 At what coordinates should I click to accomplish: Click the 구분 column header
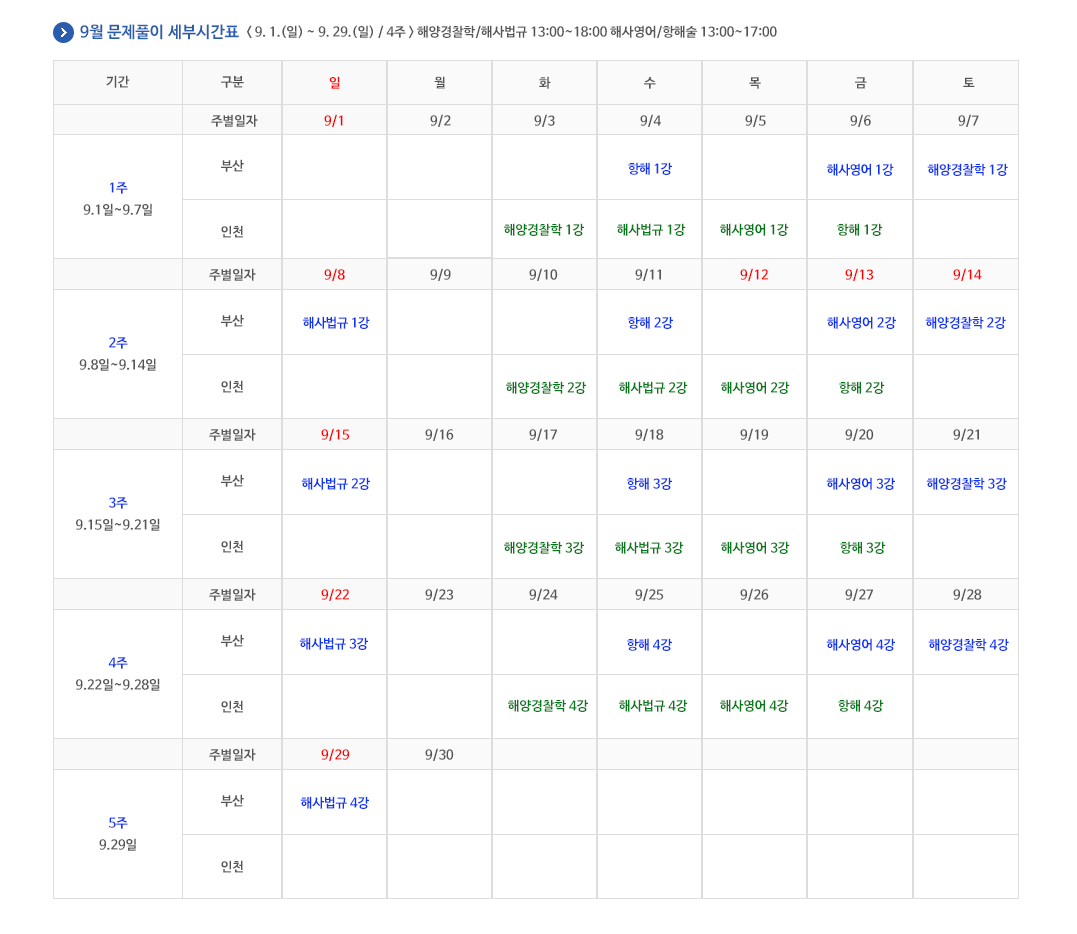tap(232, 82)
